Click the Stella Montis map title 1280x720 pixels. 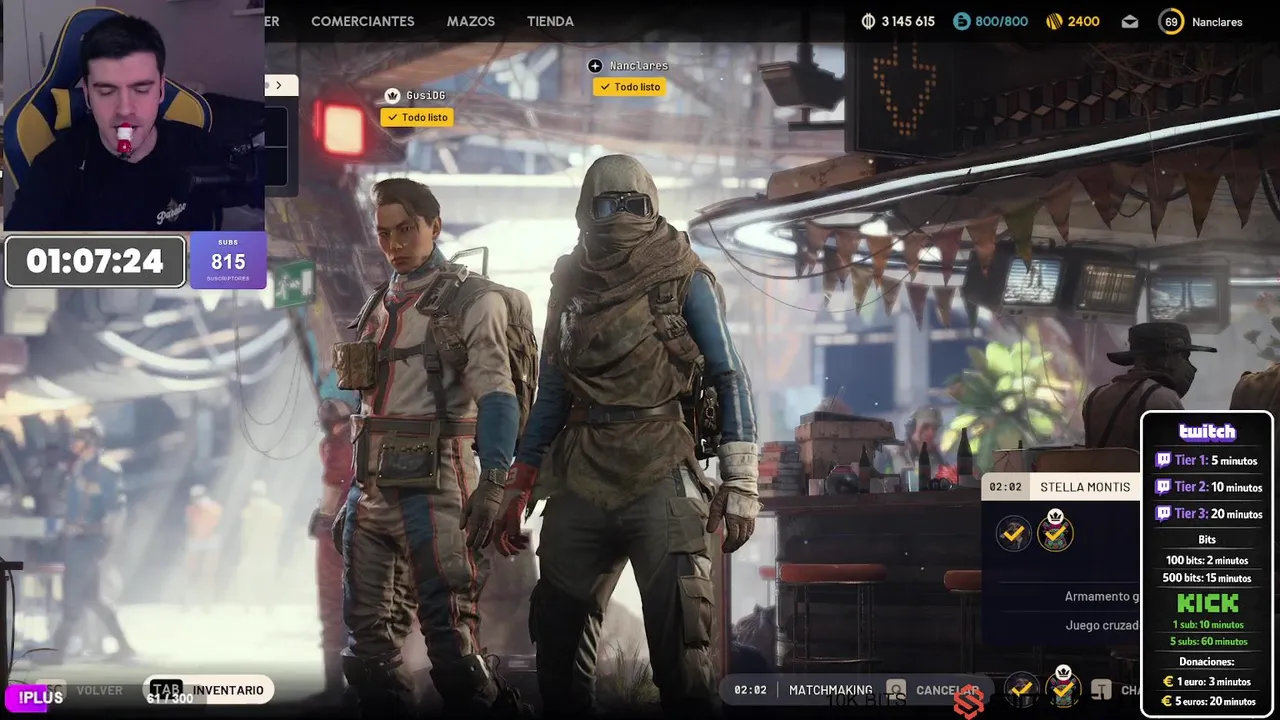1085,487
